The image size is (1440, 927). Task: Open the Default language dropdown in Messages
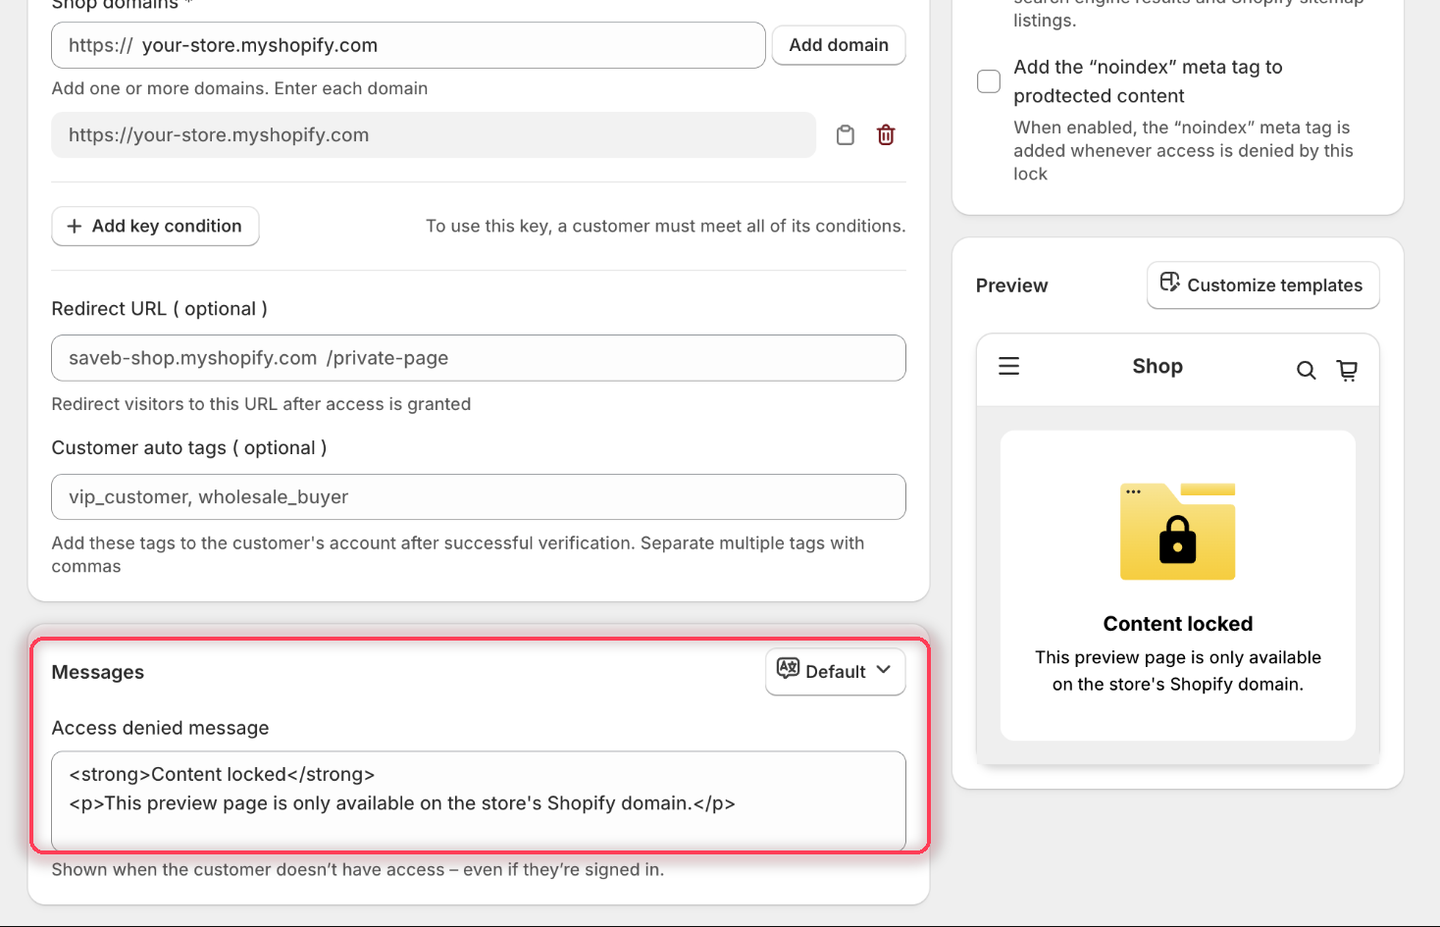point(835,671)
